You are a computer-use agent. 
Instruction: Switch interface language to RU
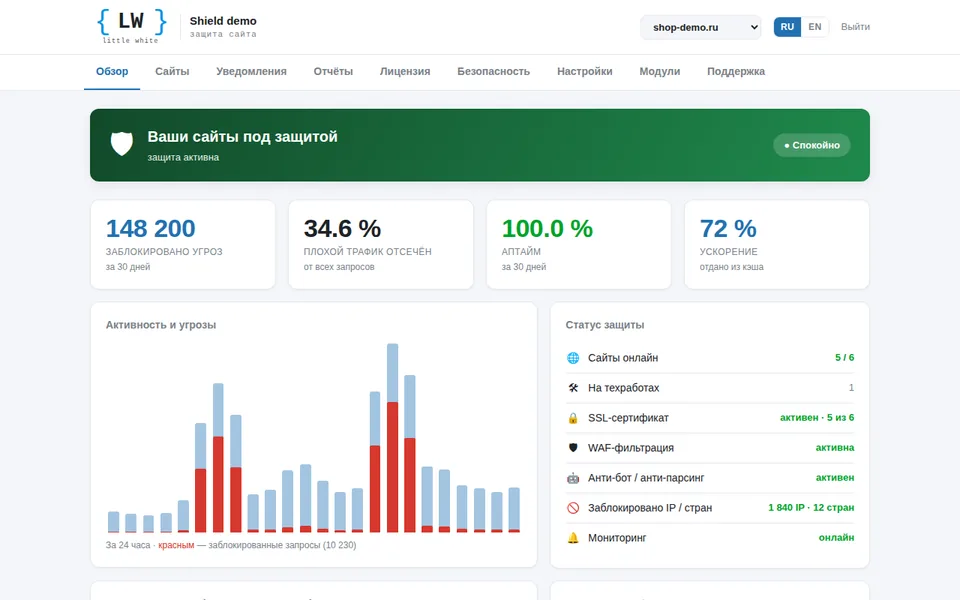pos(787,27)
